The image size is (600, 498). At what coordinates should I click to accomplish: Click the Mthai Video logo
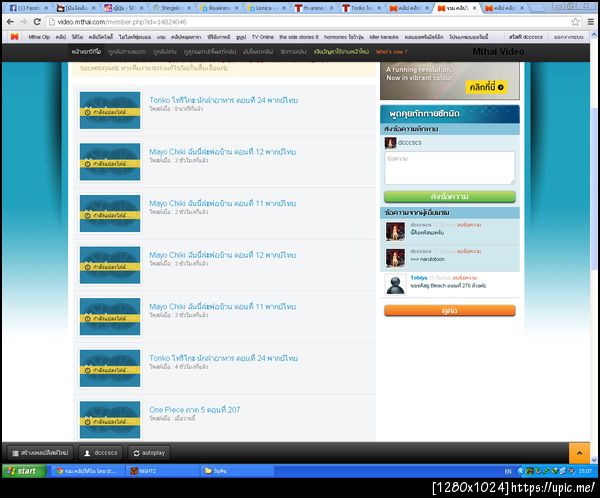[498, 51]
